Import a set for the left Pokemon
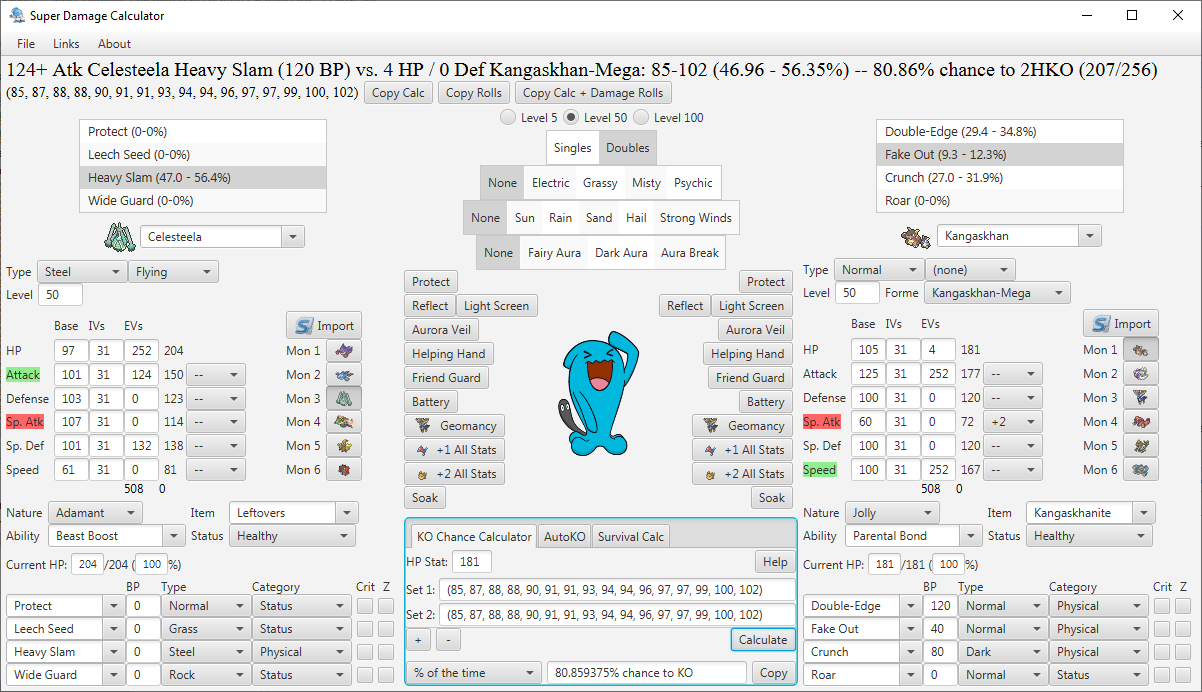The width and height of the screenshot is (1202, 692). click(324, 325)
